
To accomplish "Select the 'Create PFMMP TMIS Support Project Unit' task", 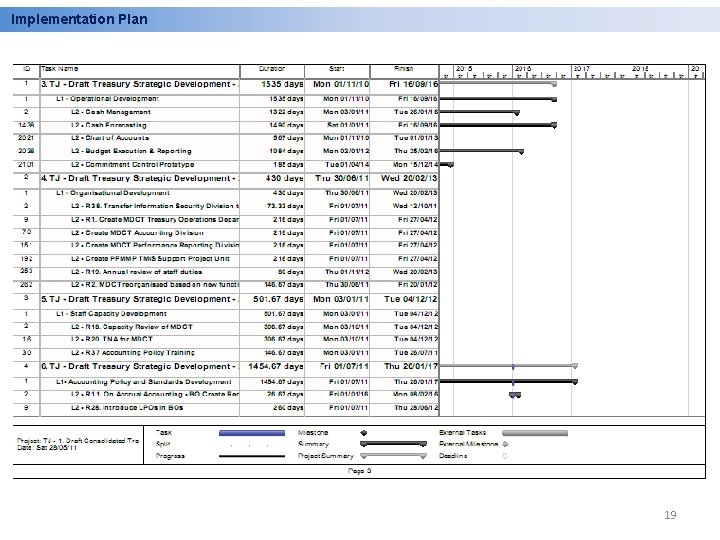I will coord(150,259).
